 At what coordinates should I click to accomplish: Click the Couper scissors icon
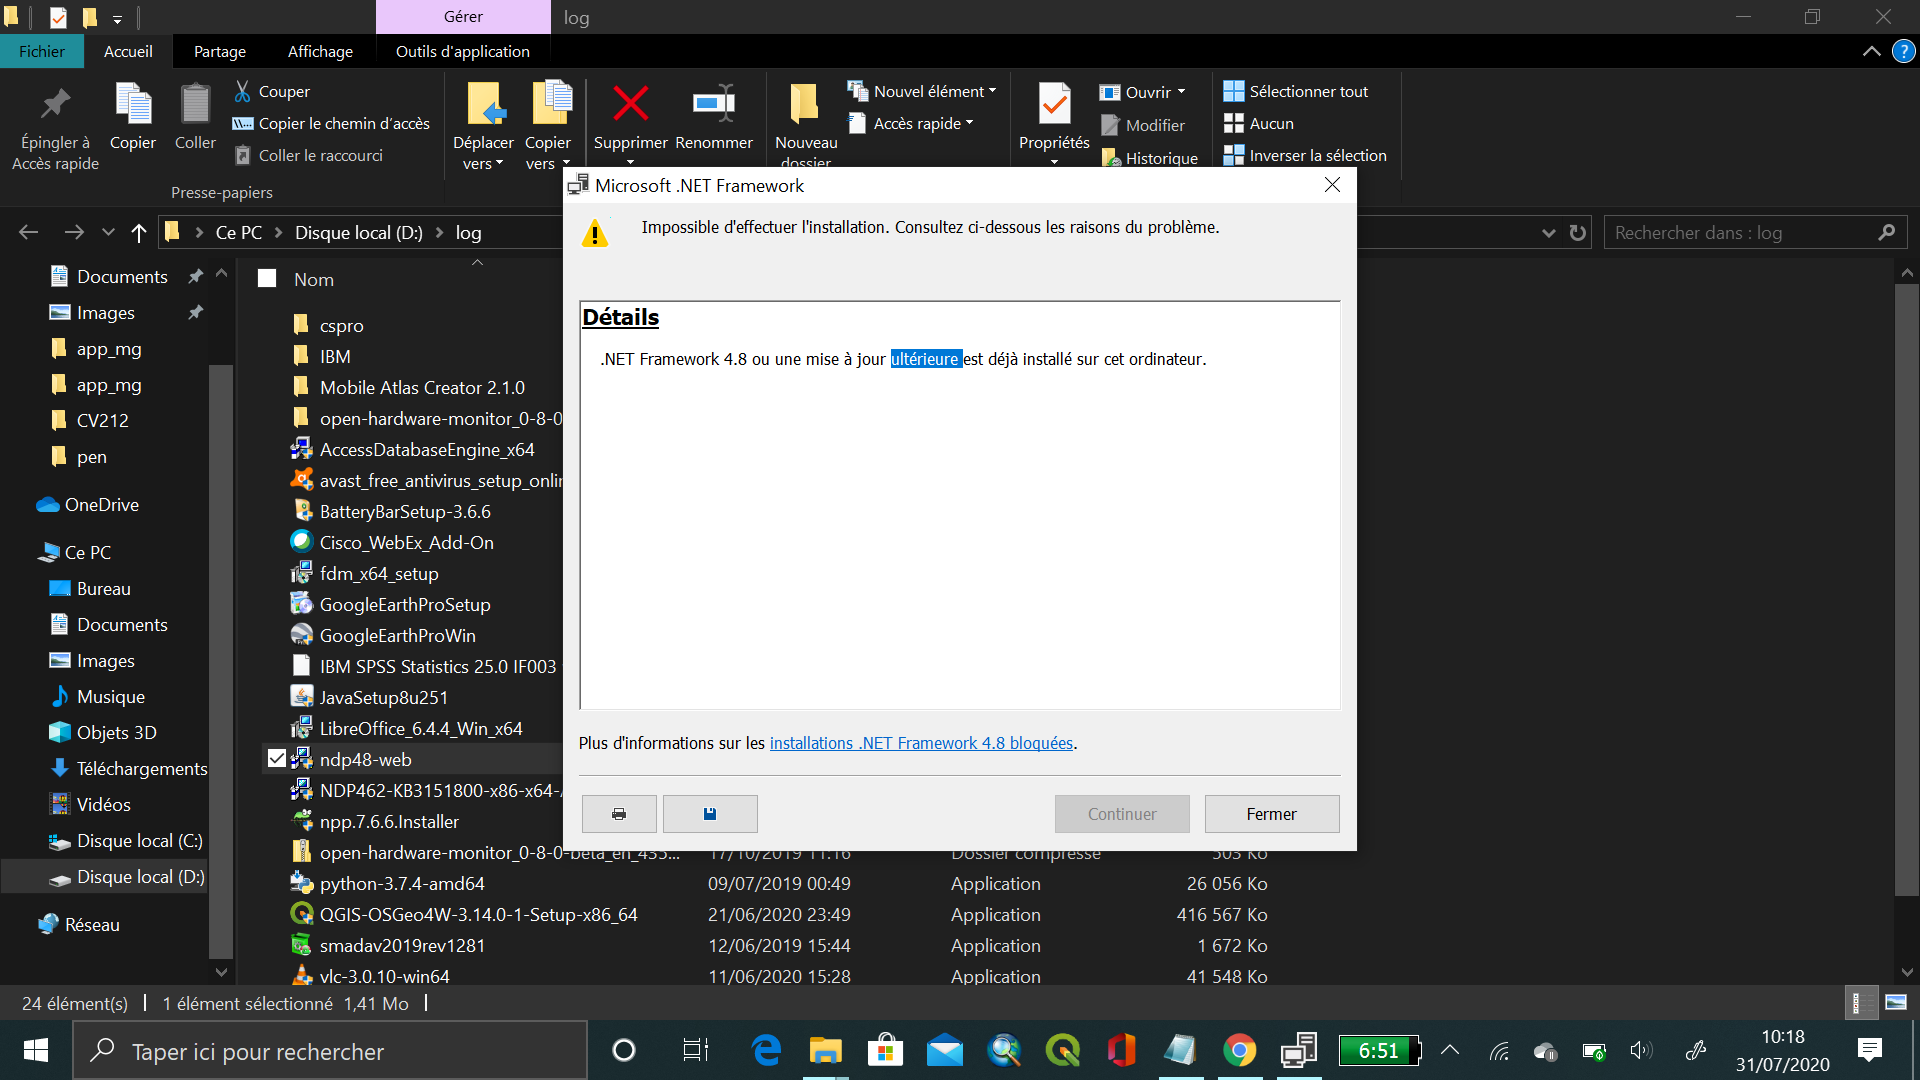pyautogui.click(x=243, y=91)
